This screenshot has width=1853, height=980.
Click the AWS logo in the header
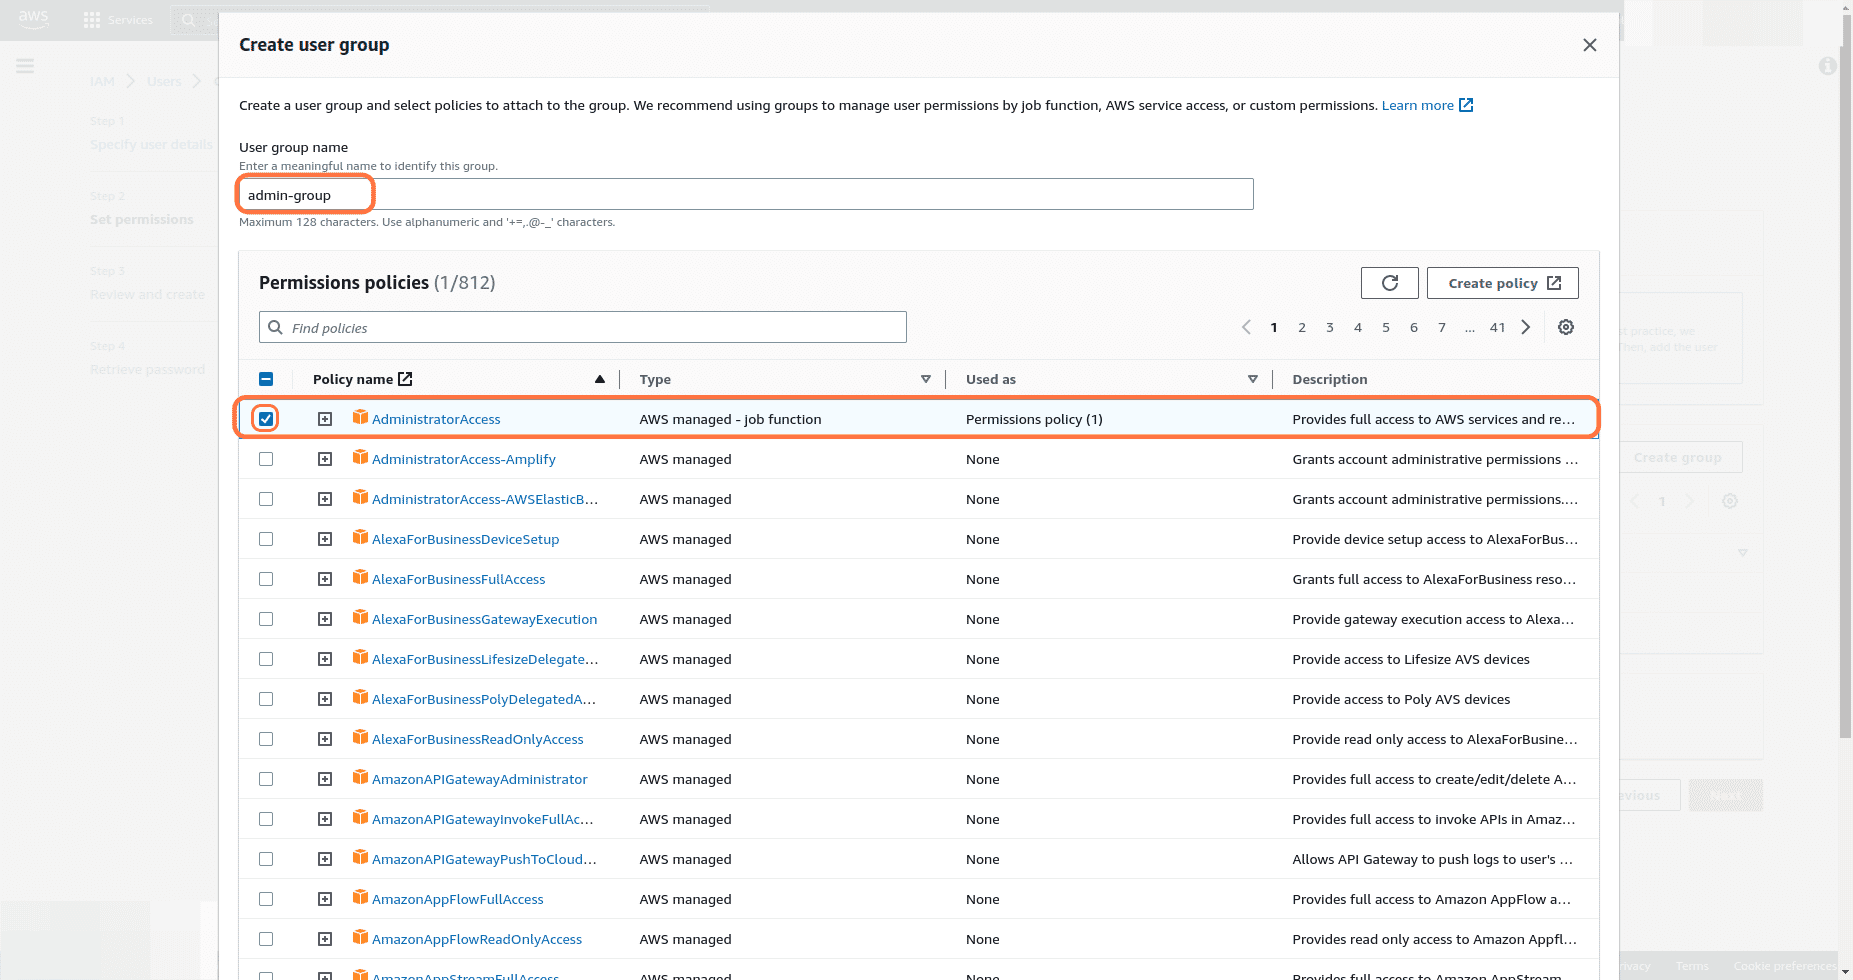pos(33,18)
